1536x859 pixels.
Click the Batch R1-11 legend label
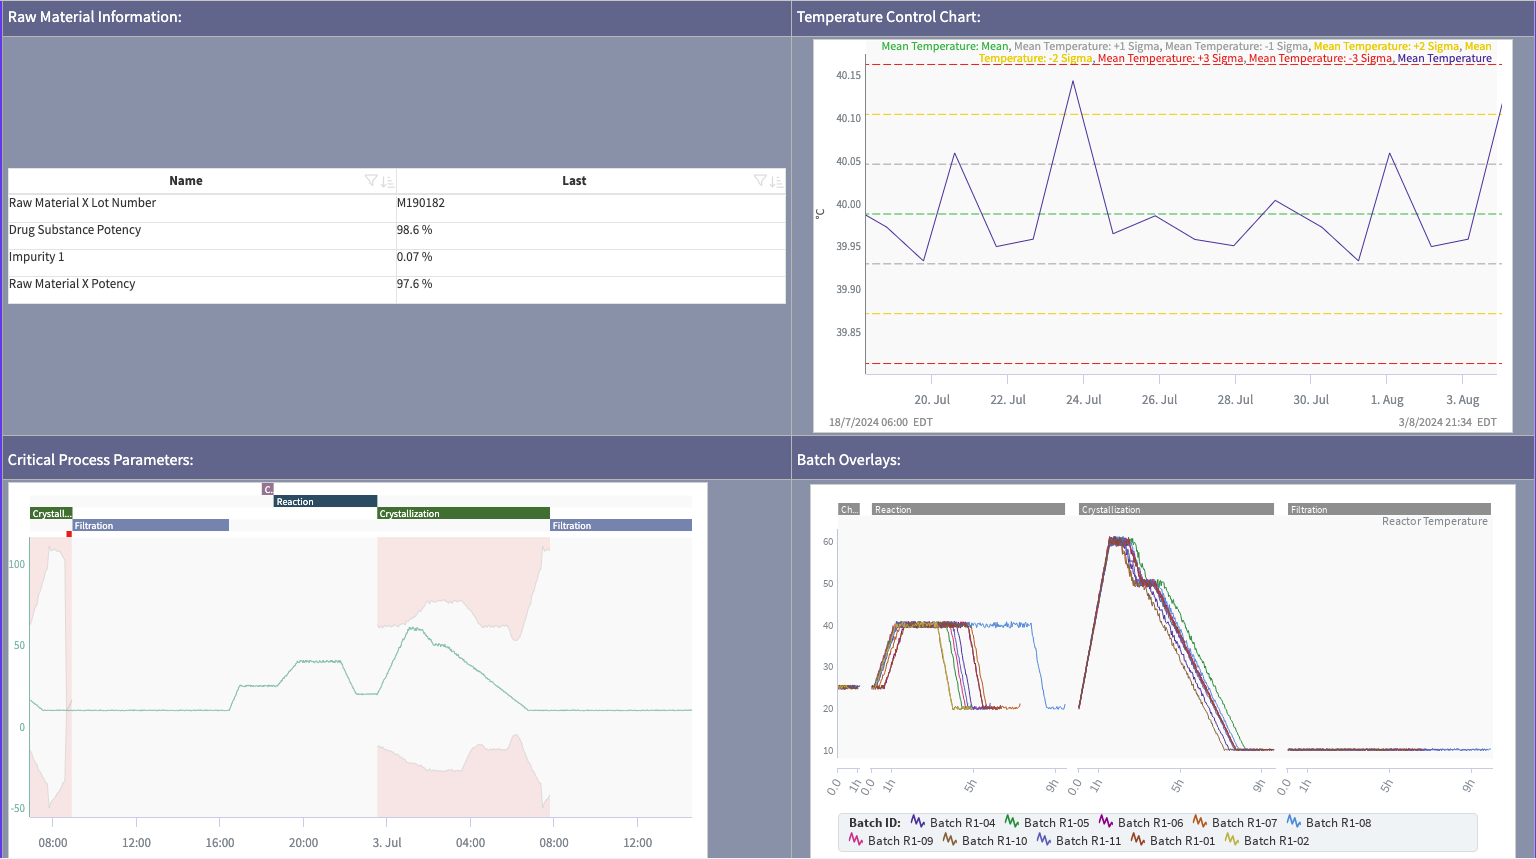[x=1088, y=841]
